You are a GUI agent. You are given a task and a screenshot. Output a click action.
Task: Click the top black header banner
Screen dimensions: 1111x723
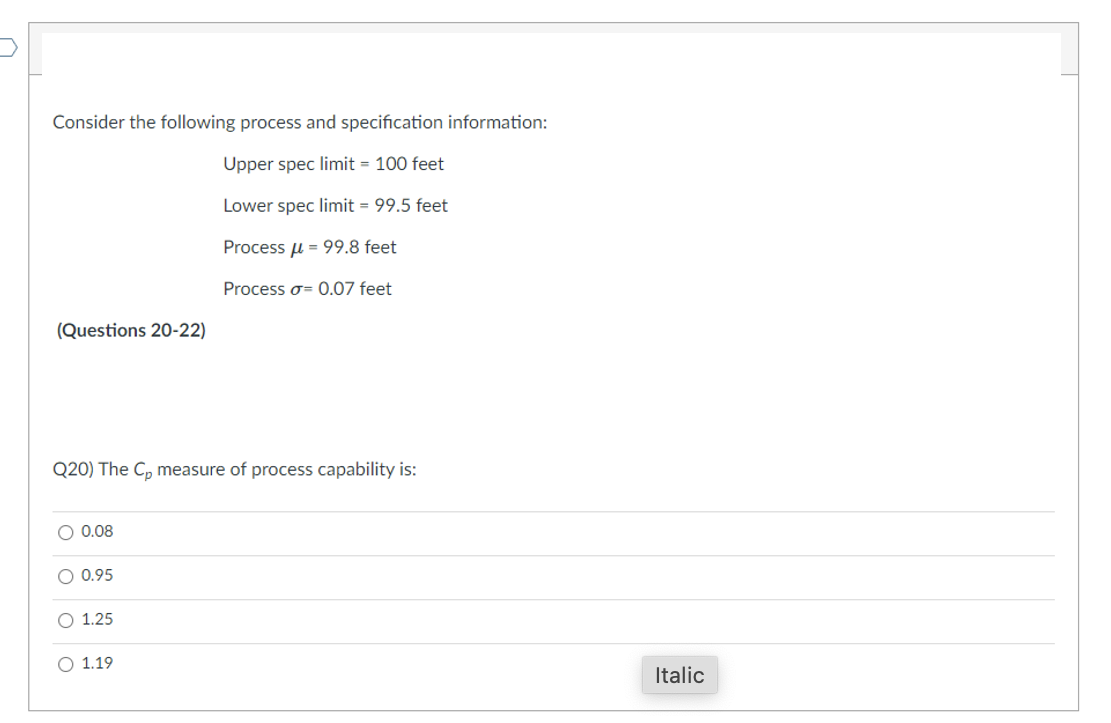[550, 61]
